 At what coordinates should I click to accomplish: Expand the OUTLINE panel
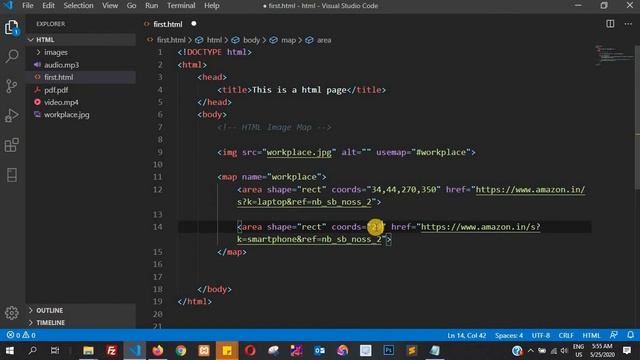(x=82, y=310)
